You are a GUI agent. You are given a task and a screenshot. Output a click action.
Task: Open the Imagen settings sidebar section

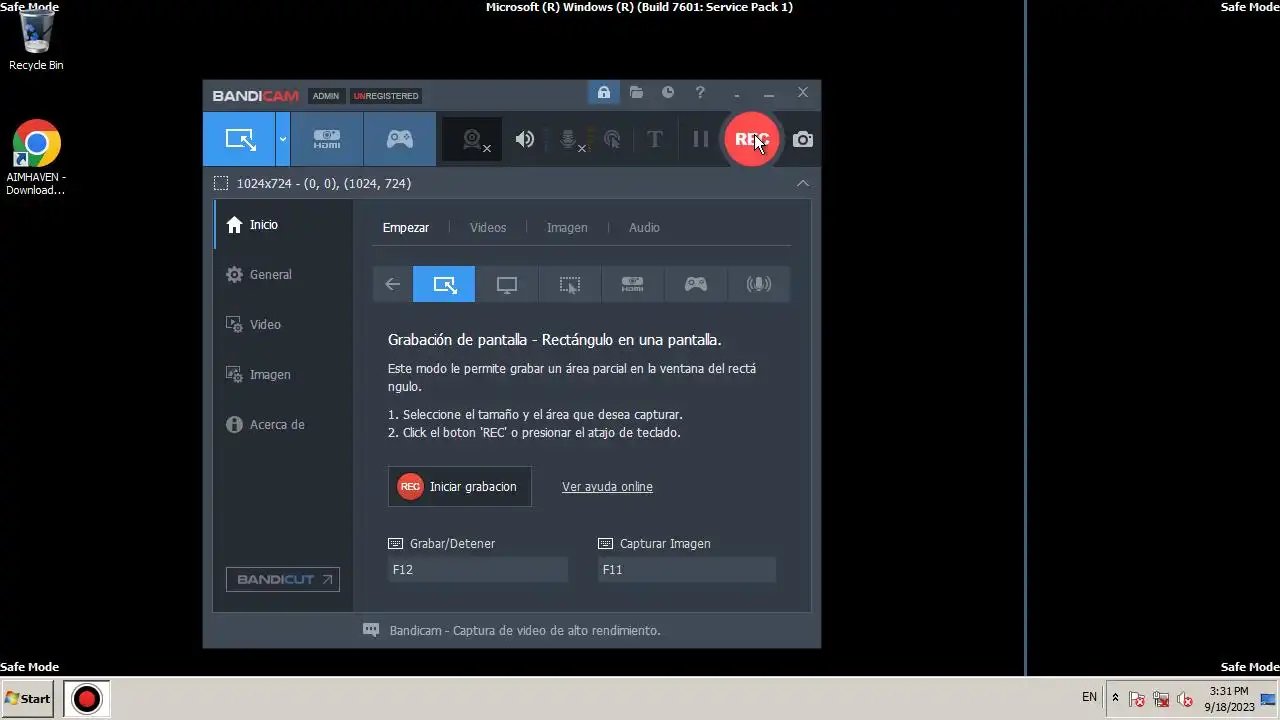pos(283,375)
